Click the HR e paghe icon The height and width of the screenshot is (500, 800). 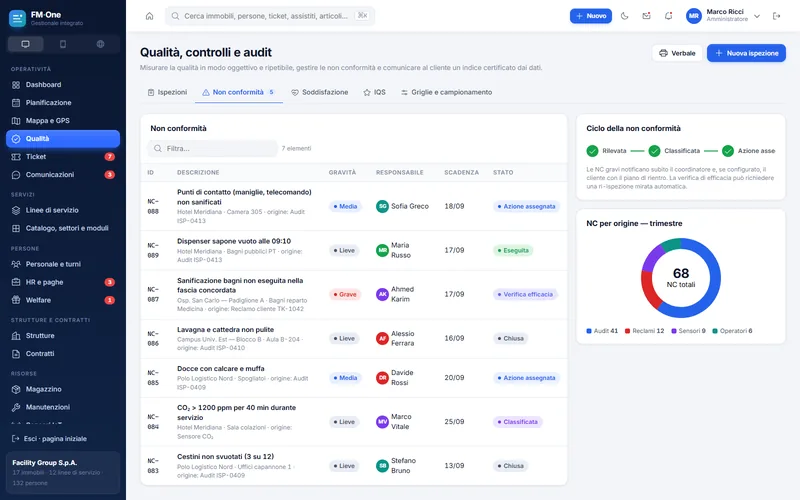click(x=16, y=282)
